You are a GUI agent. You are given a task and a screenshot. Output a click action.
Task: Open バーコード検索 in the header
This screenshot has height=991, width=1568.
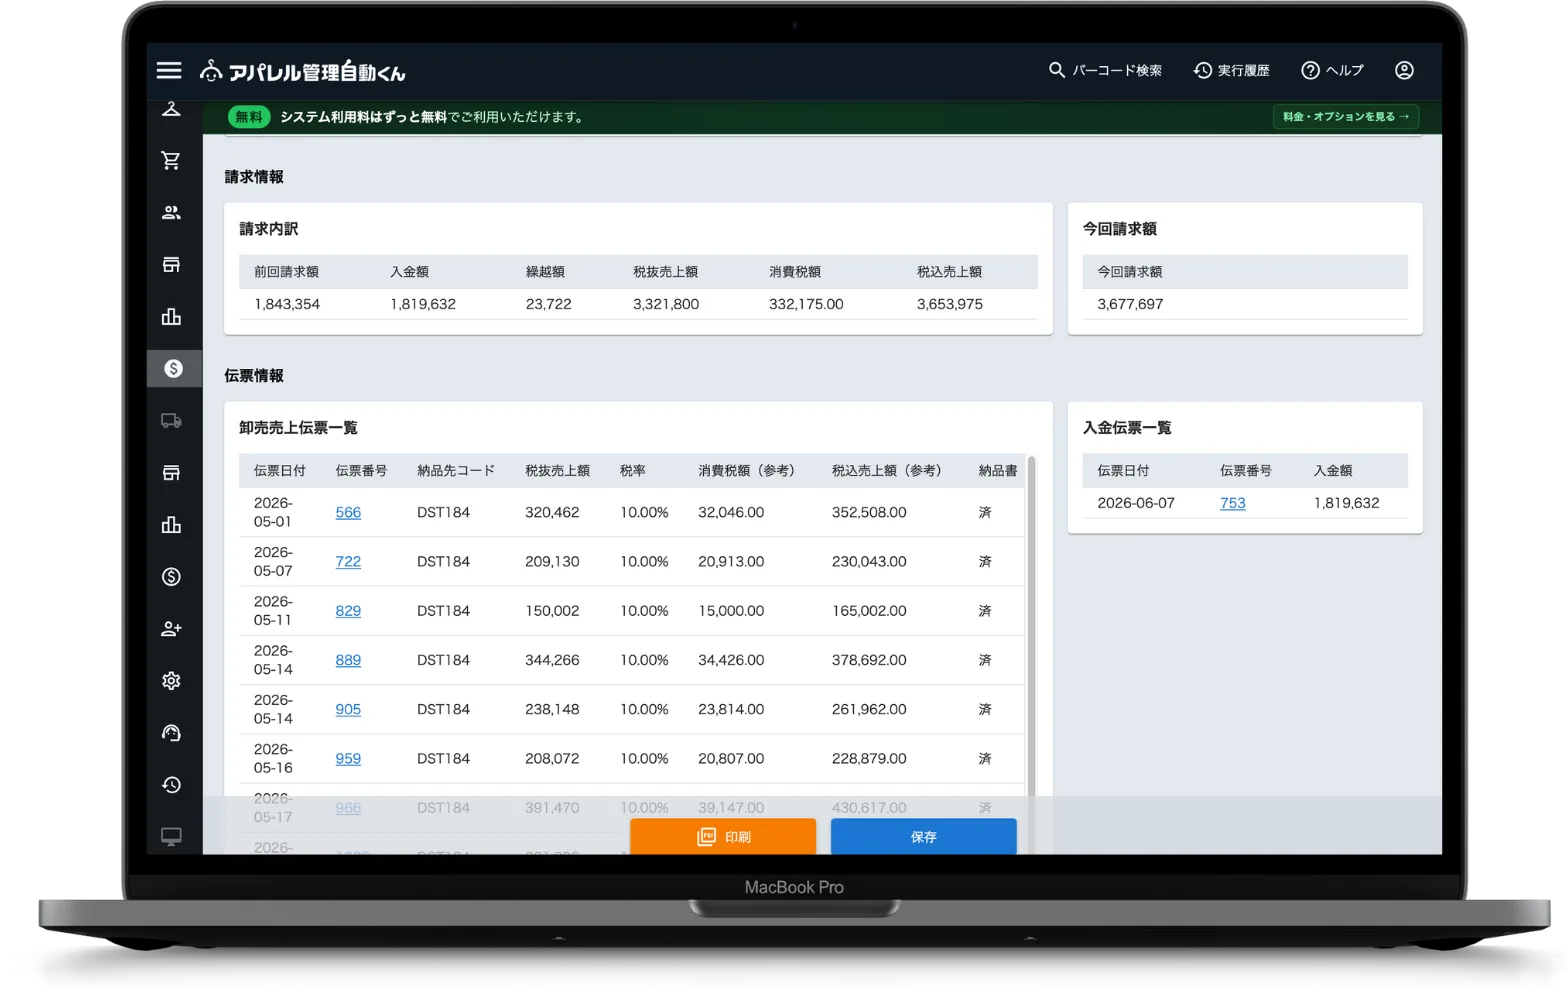(1105, 70)
